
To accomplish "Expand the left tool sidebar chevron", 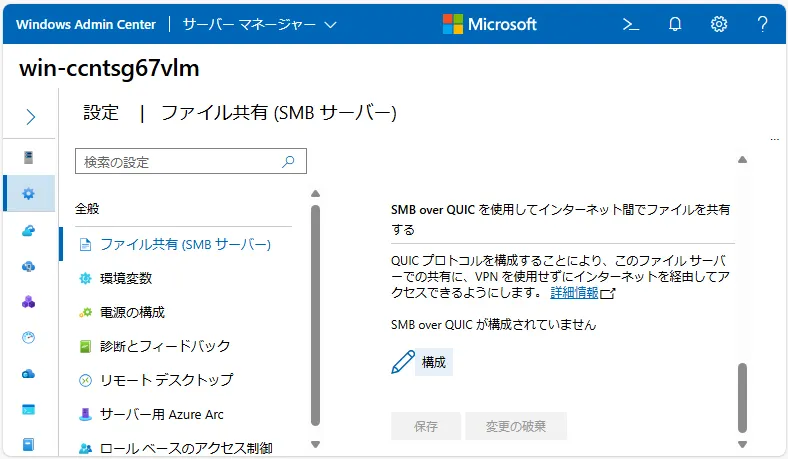I will pos(31,117).
